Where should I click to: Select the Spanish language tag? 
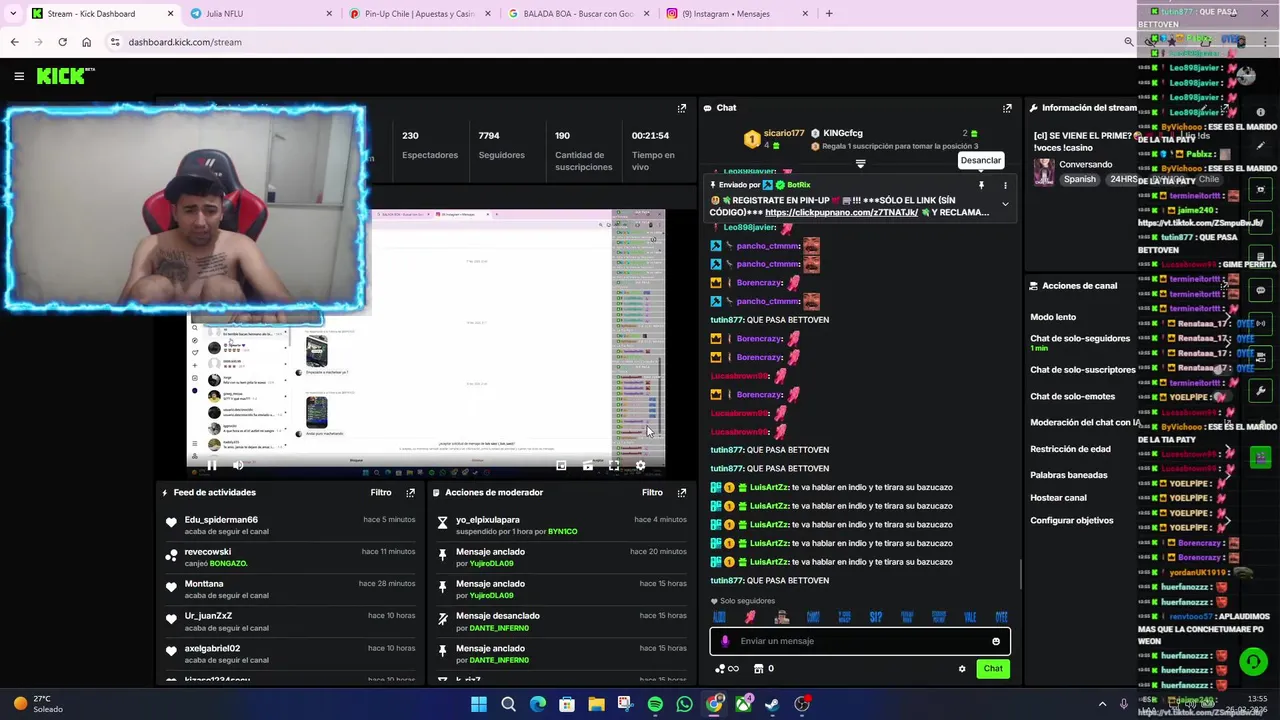(x=1079, y=180)
